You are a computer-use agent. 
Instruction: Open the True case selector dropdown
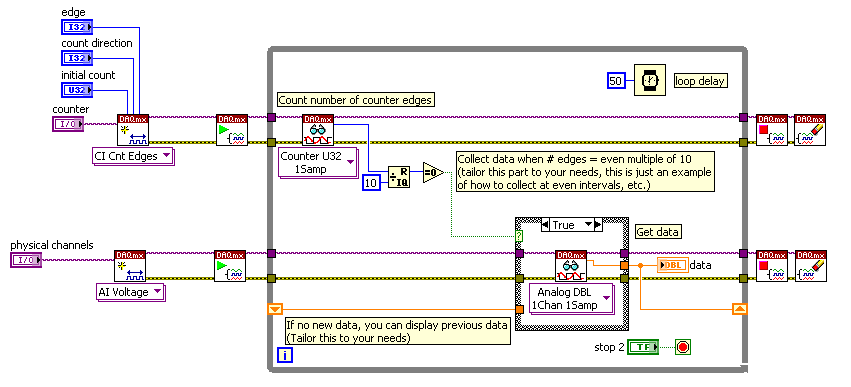tap(587, 225)
